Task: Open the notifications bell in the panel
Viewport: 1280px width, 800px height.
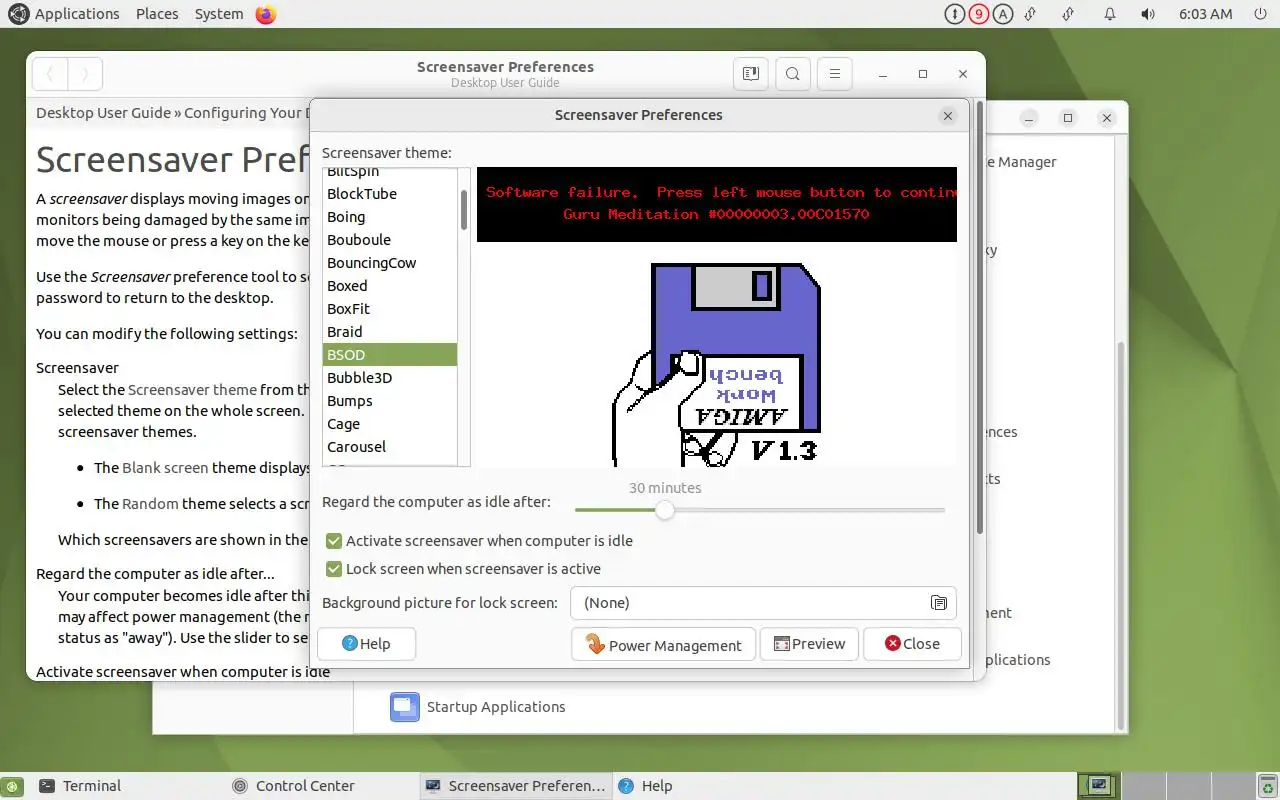Action: point(1110,14)
